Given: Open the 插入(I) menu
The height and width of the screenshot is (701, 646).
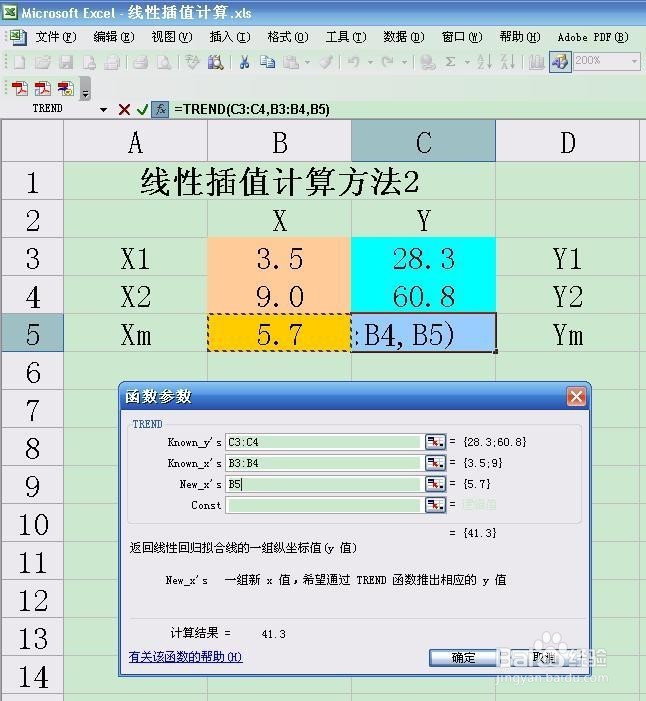Looking at the screenshot, I should pyautogui.click(x=230, y=37).
